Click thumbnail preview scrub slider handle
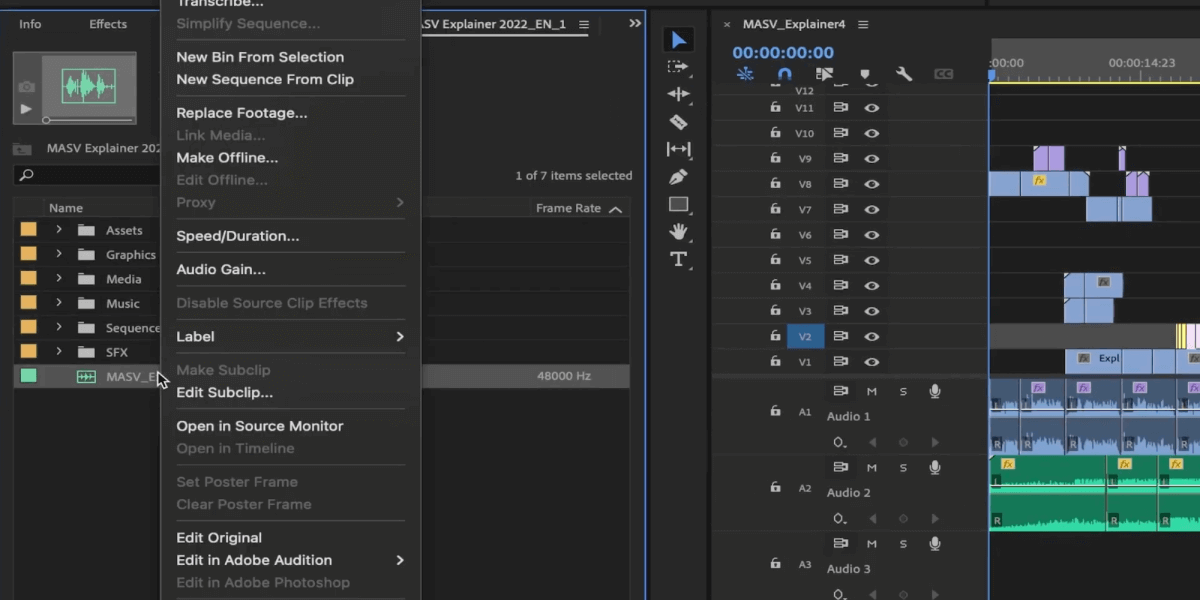Image resolution: width=1200 pixels, height=600 pixels. pyautogui.click(x=46, y=120)
